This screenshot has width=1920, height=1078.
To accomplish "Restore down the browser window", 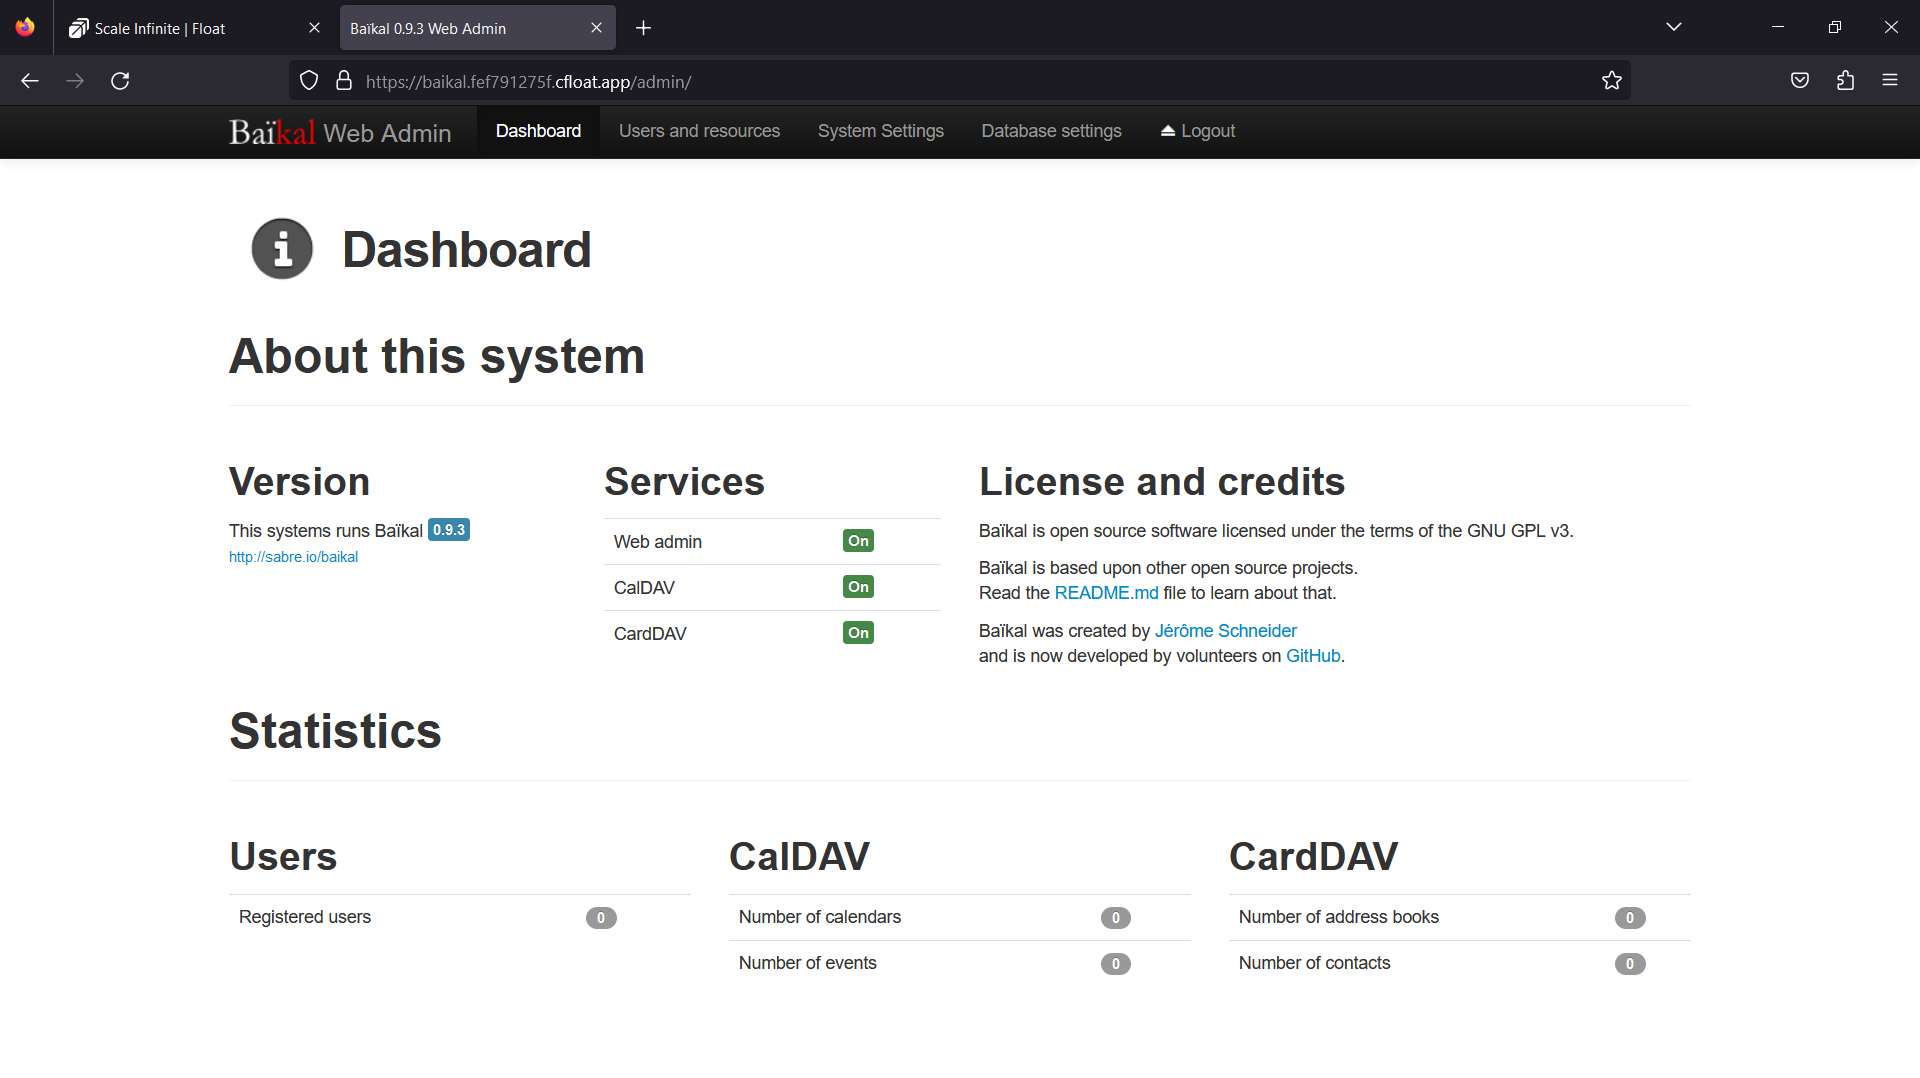I will pyautogui.click(x=1834, y=27).
